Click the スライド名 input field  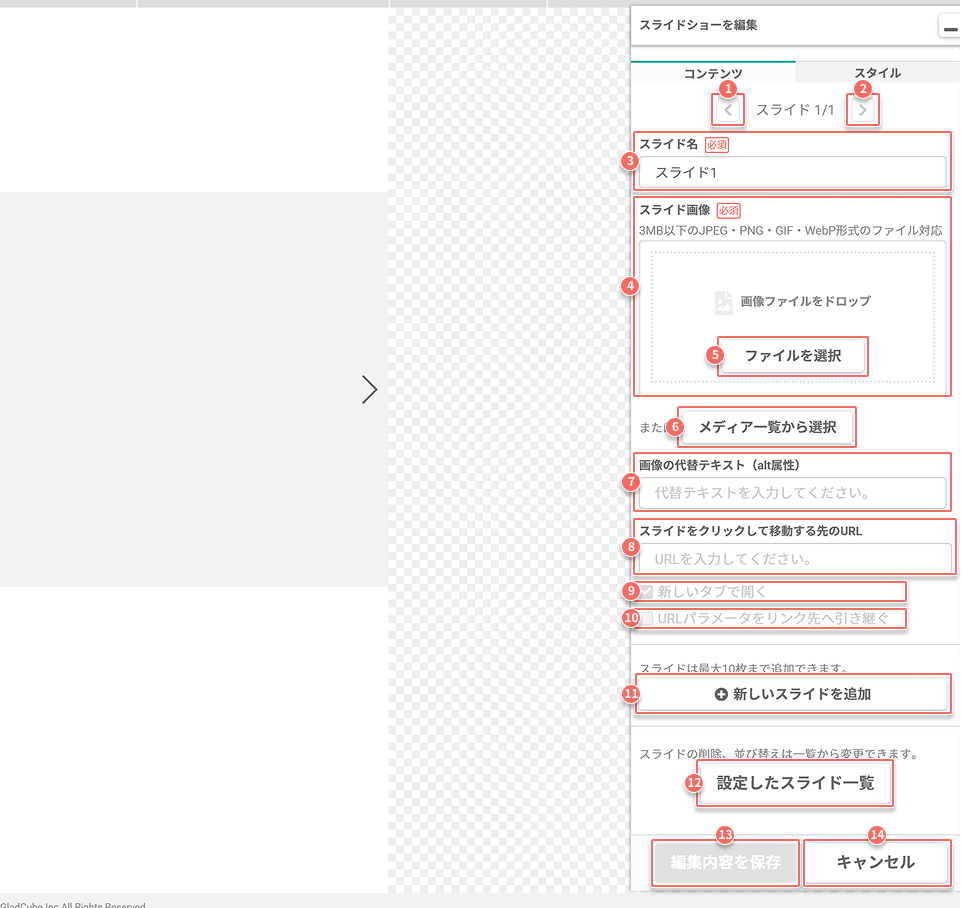[x=792, y=172]
